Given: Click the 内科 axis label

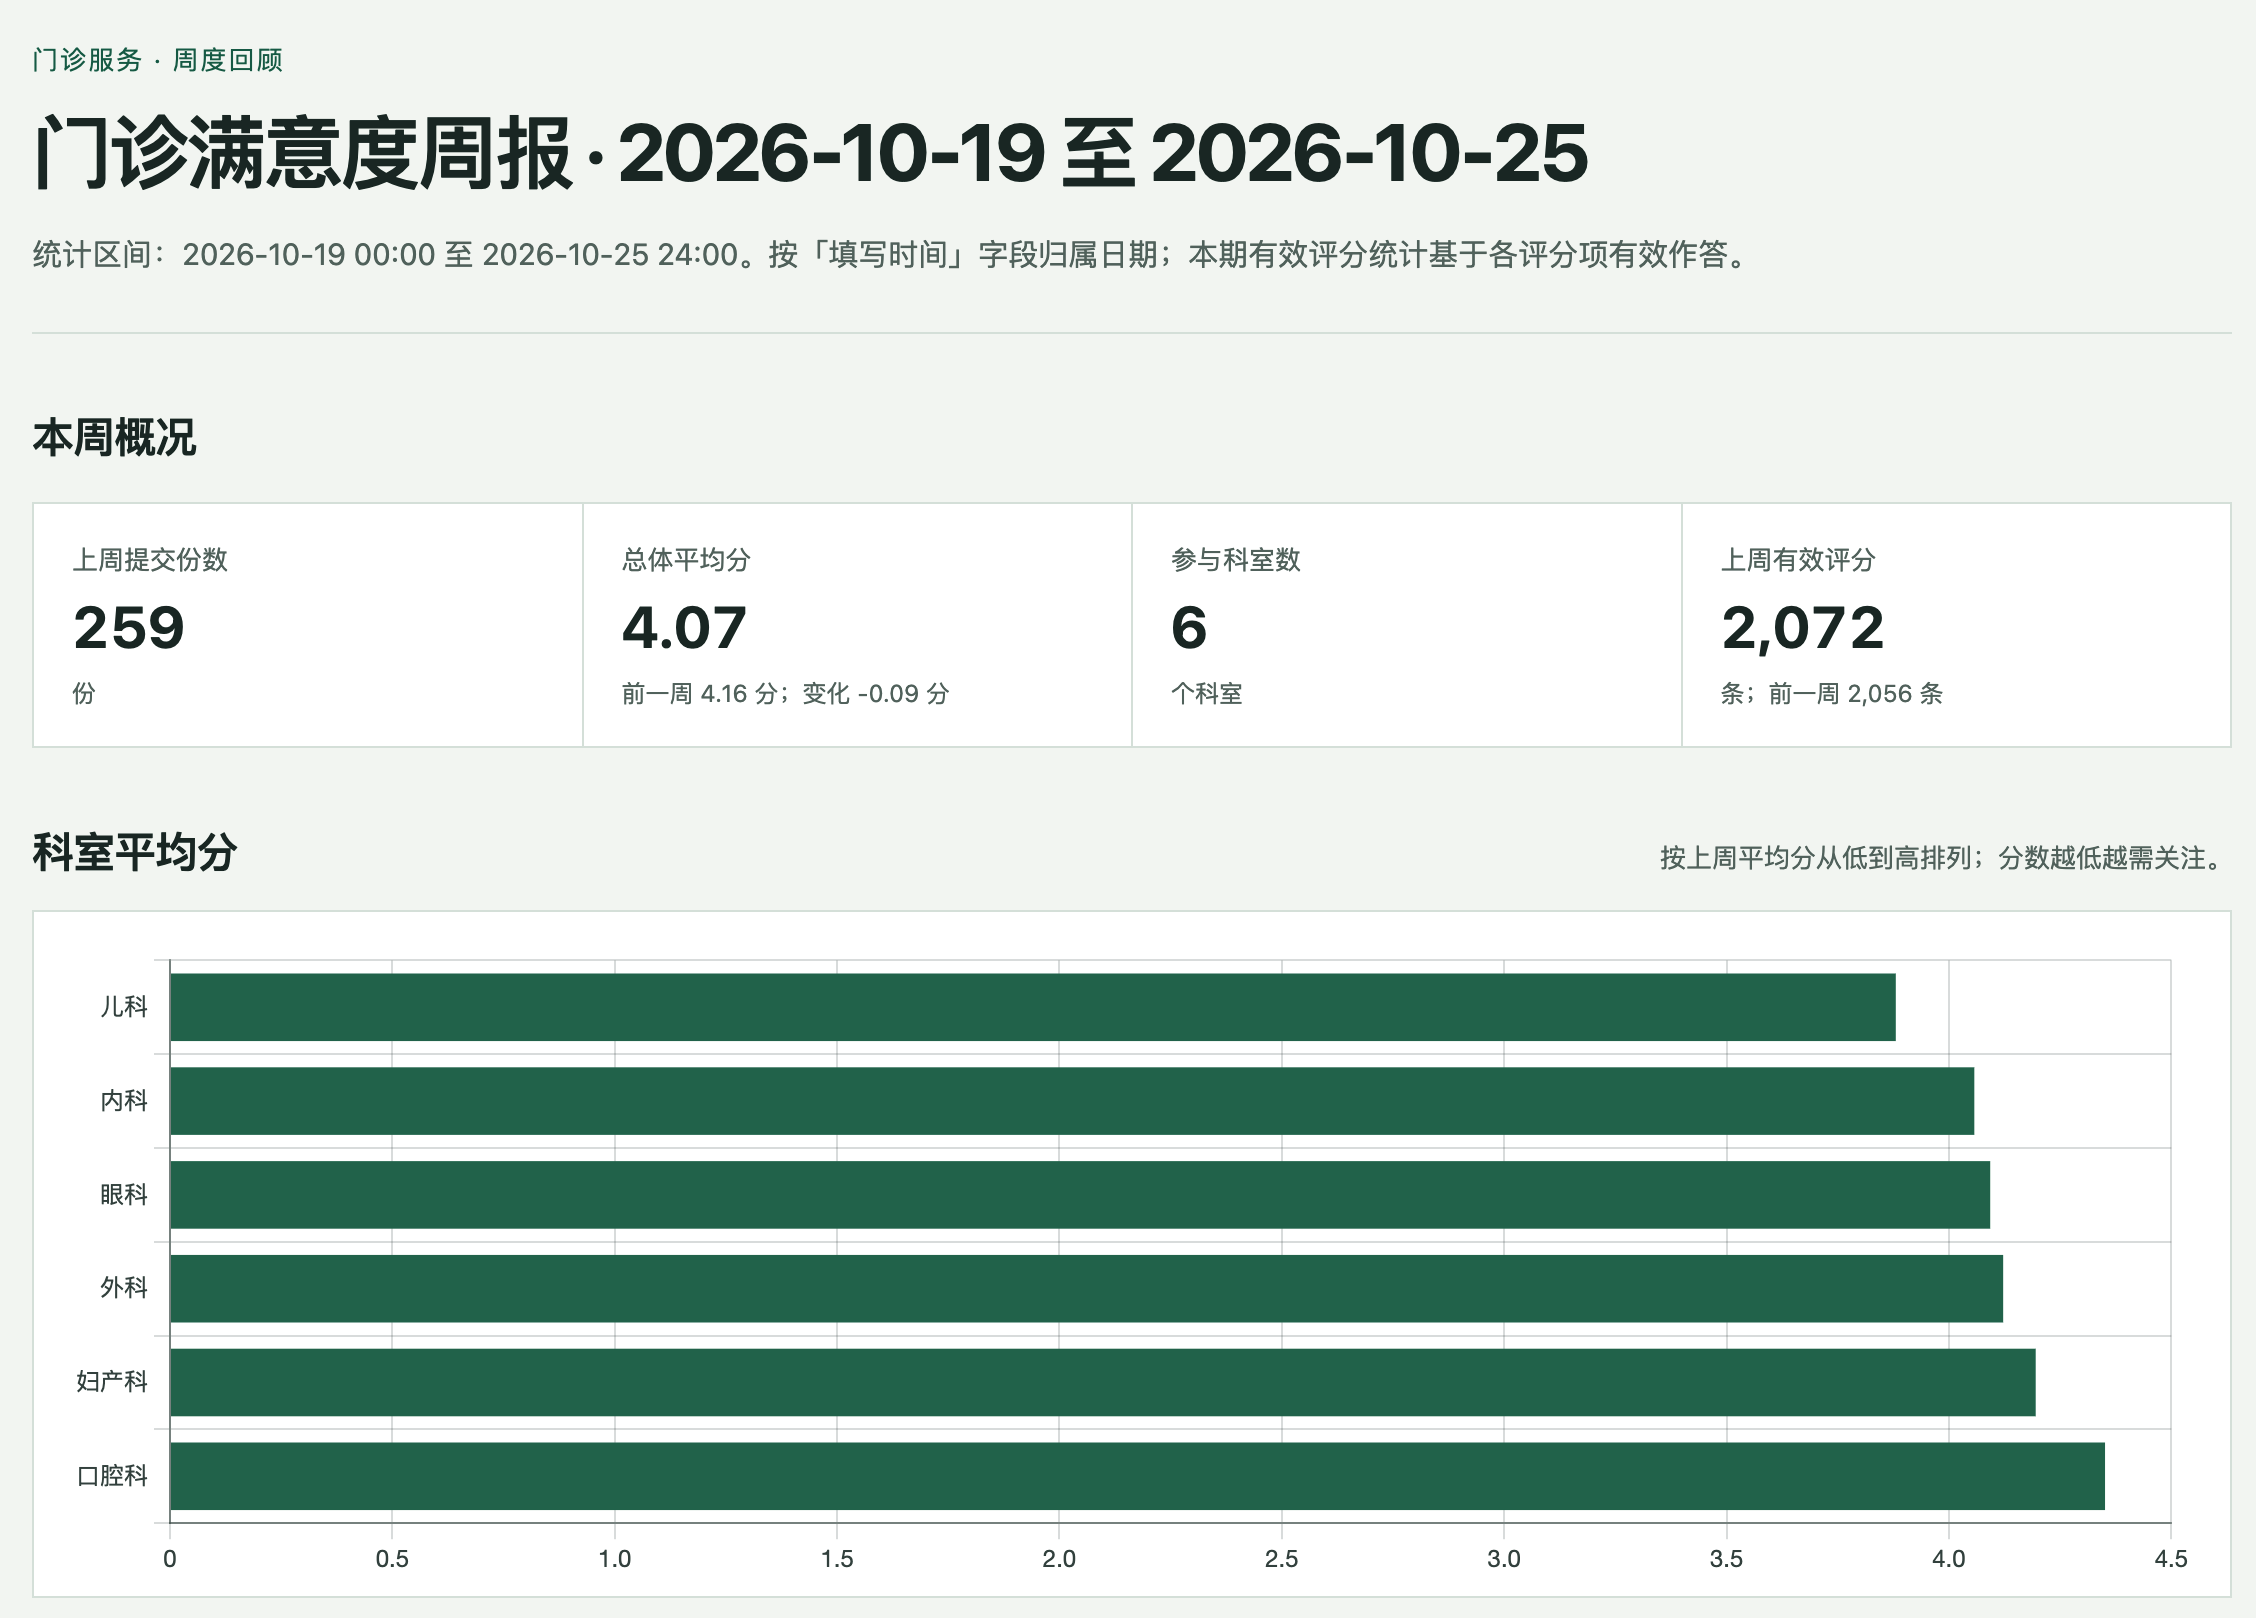Looking at the screenshot, I should 124,1100.
